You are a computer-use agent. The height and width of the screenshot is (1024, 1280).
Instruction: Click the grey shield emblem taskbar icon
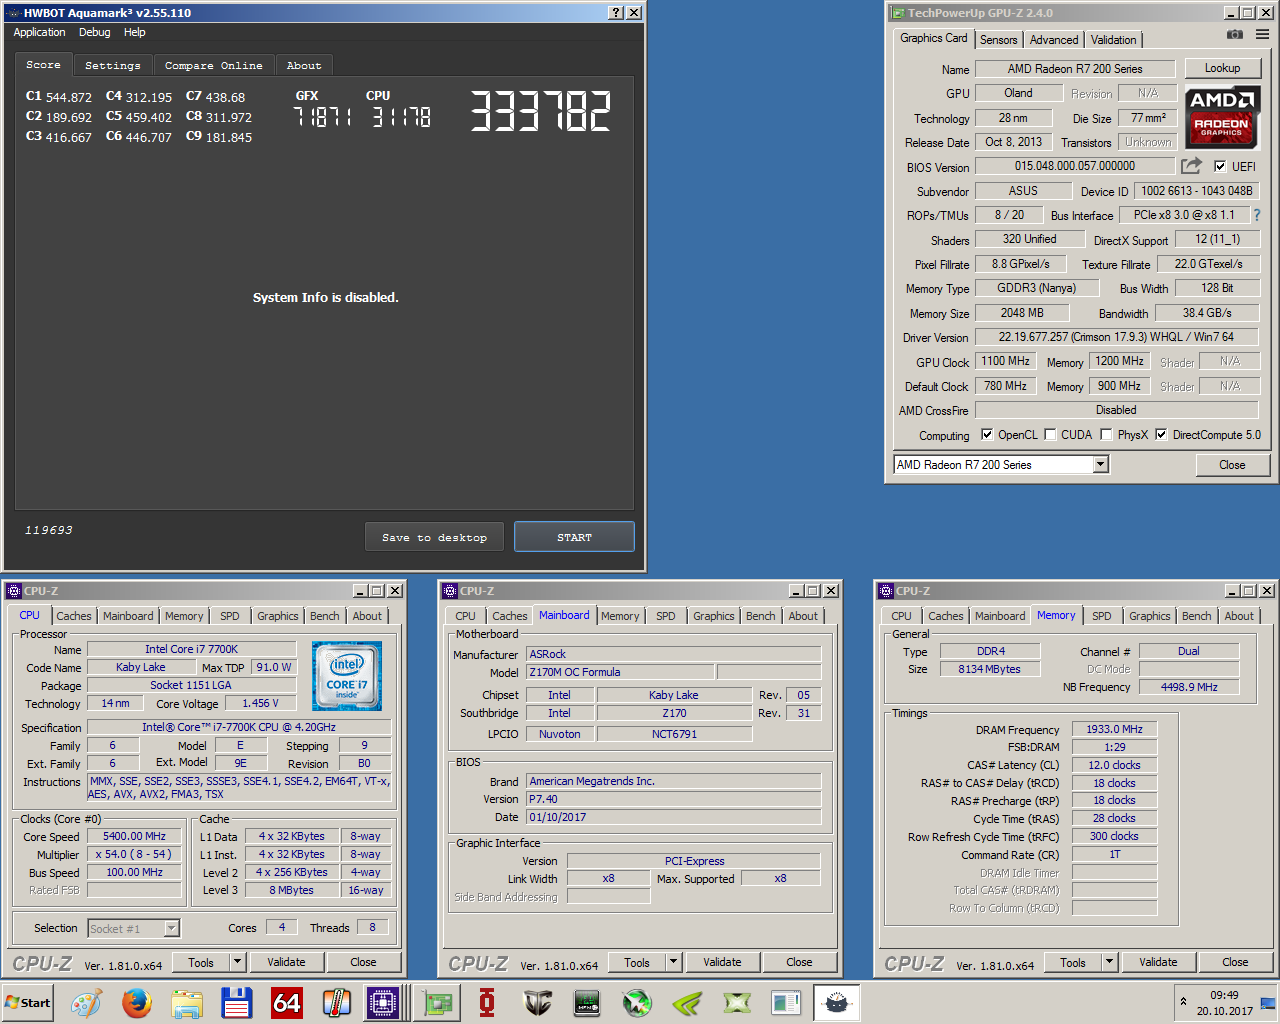pyautogui.click(x=537, y=1003)
